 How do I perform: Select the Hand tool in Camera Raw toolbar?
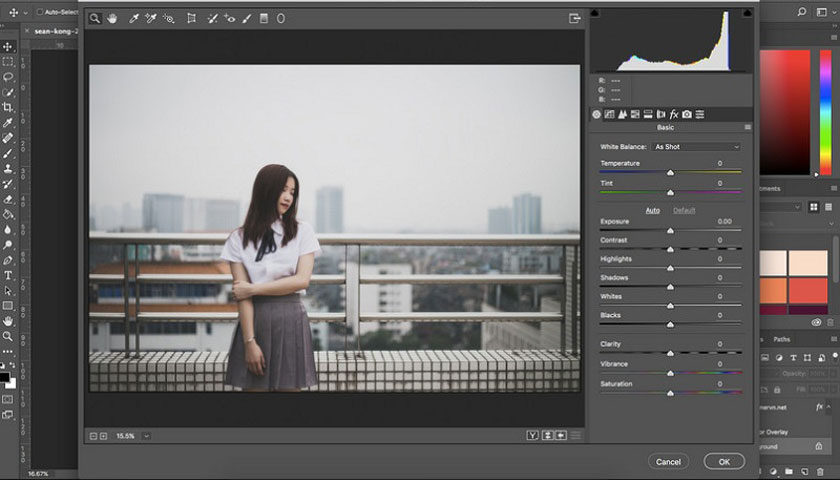pos(111,18)
